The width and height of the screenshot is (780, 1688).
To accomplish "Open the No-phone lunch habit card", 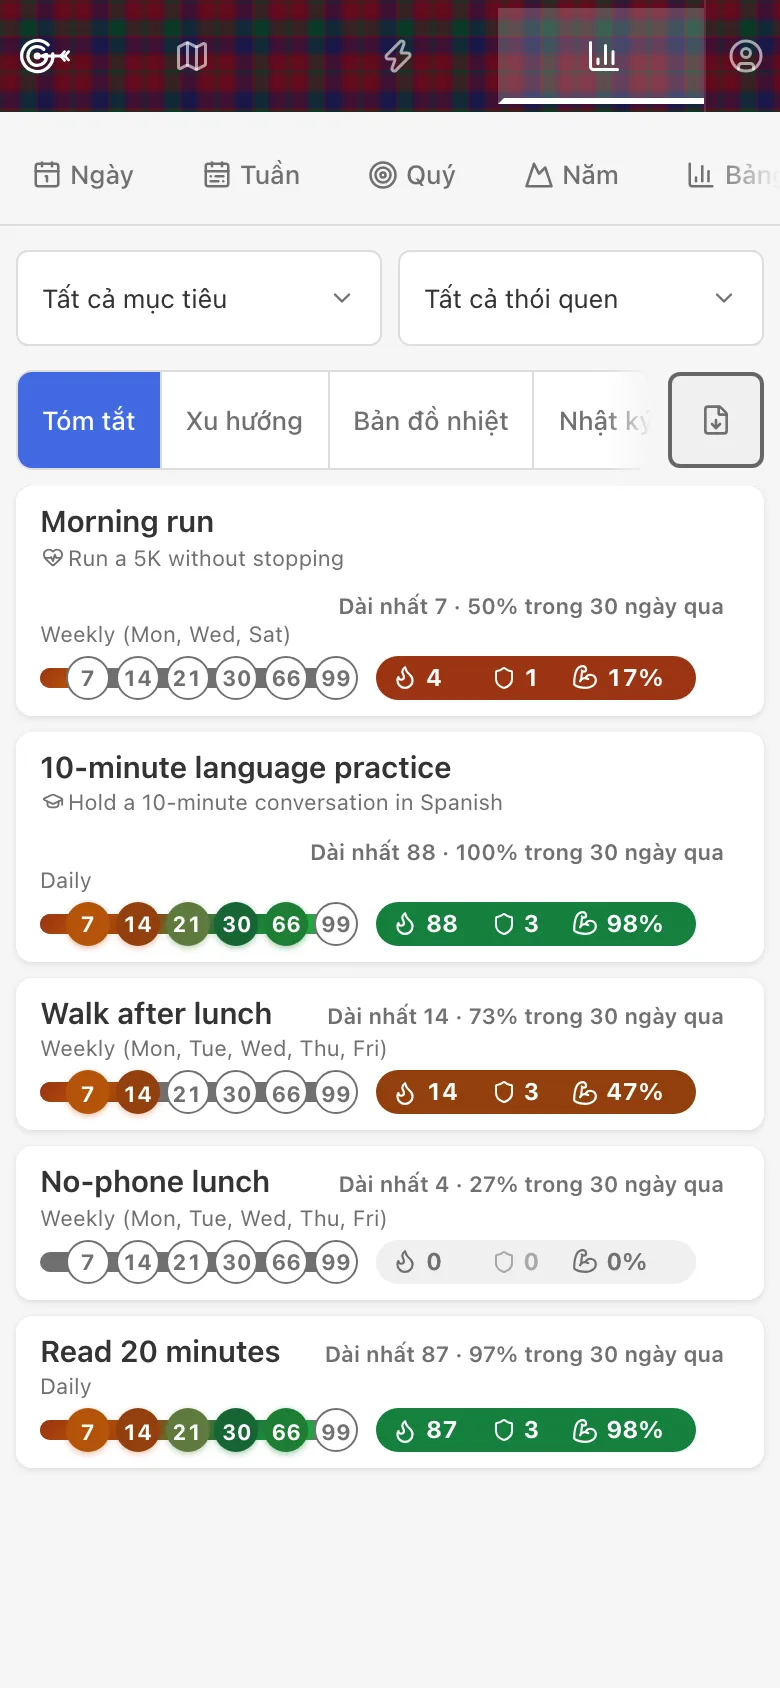I will point(390,1223).
